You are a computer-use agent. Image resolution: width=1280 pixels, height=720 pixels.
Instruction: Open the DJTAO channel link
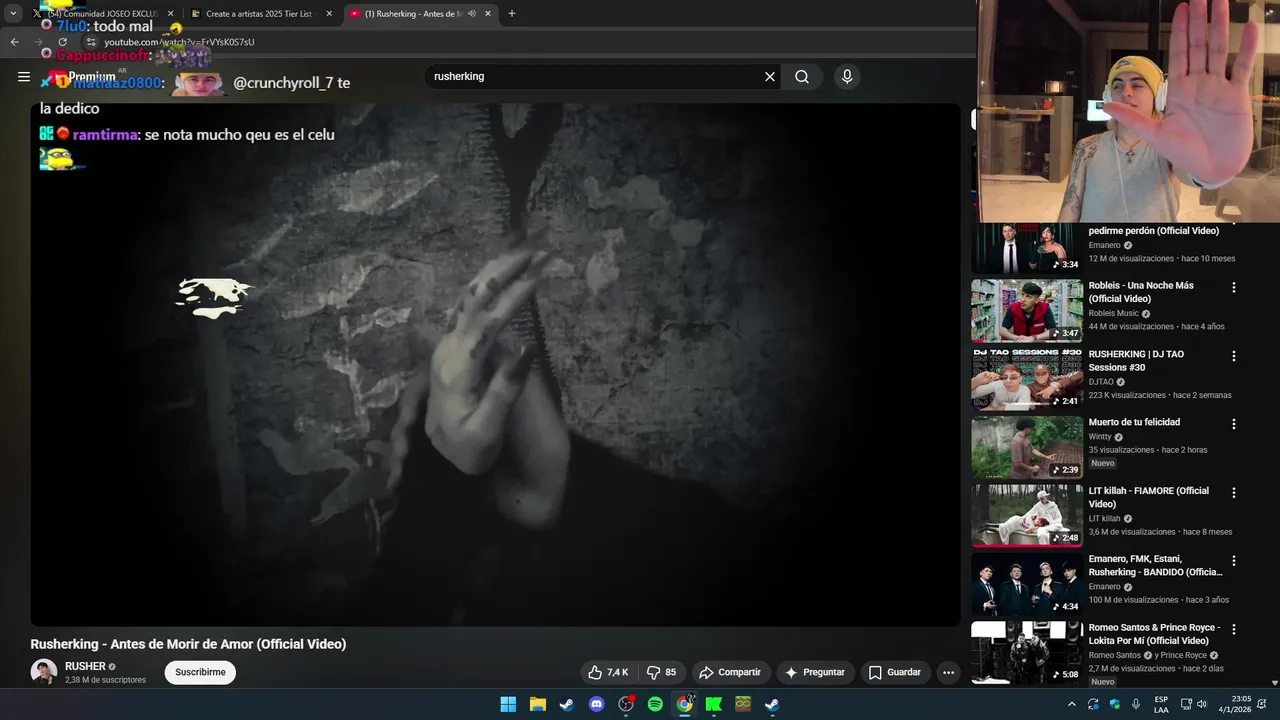(x=1101, y=382)
